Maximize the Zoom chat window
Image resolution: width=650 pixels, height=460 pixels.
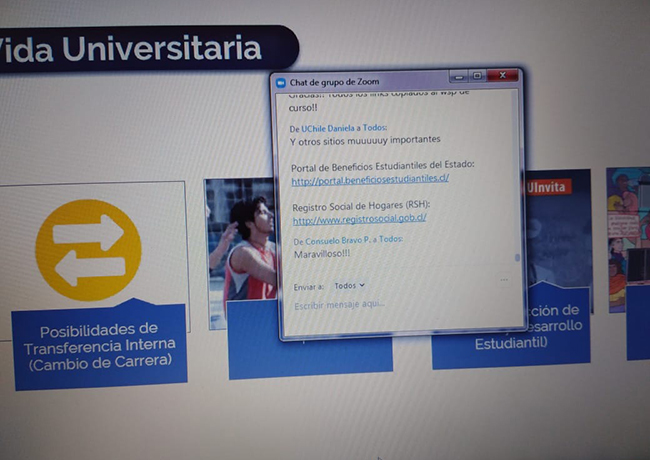point(477,76)
